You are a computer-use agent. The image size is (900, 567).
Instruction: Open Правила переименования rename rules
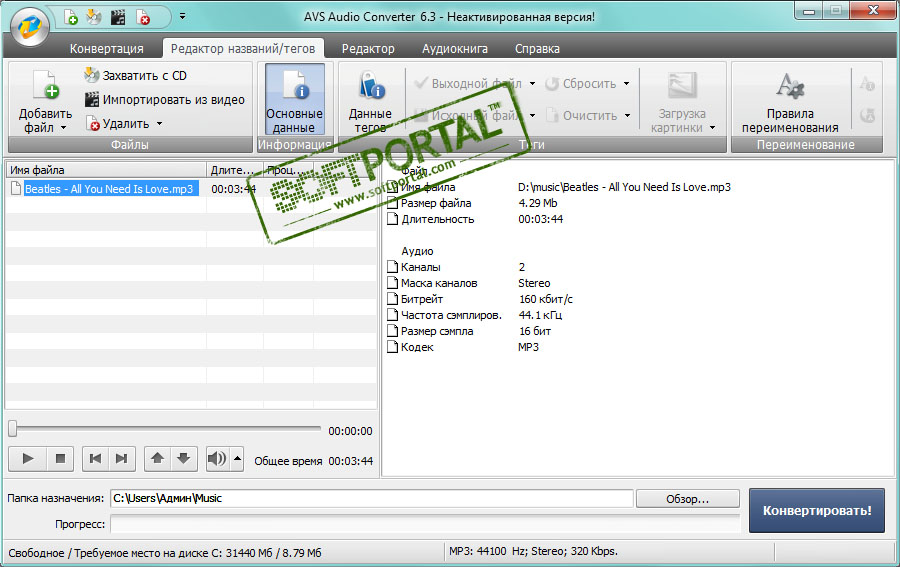pos(790,101)
